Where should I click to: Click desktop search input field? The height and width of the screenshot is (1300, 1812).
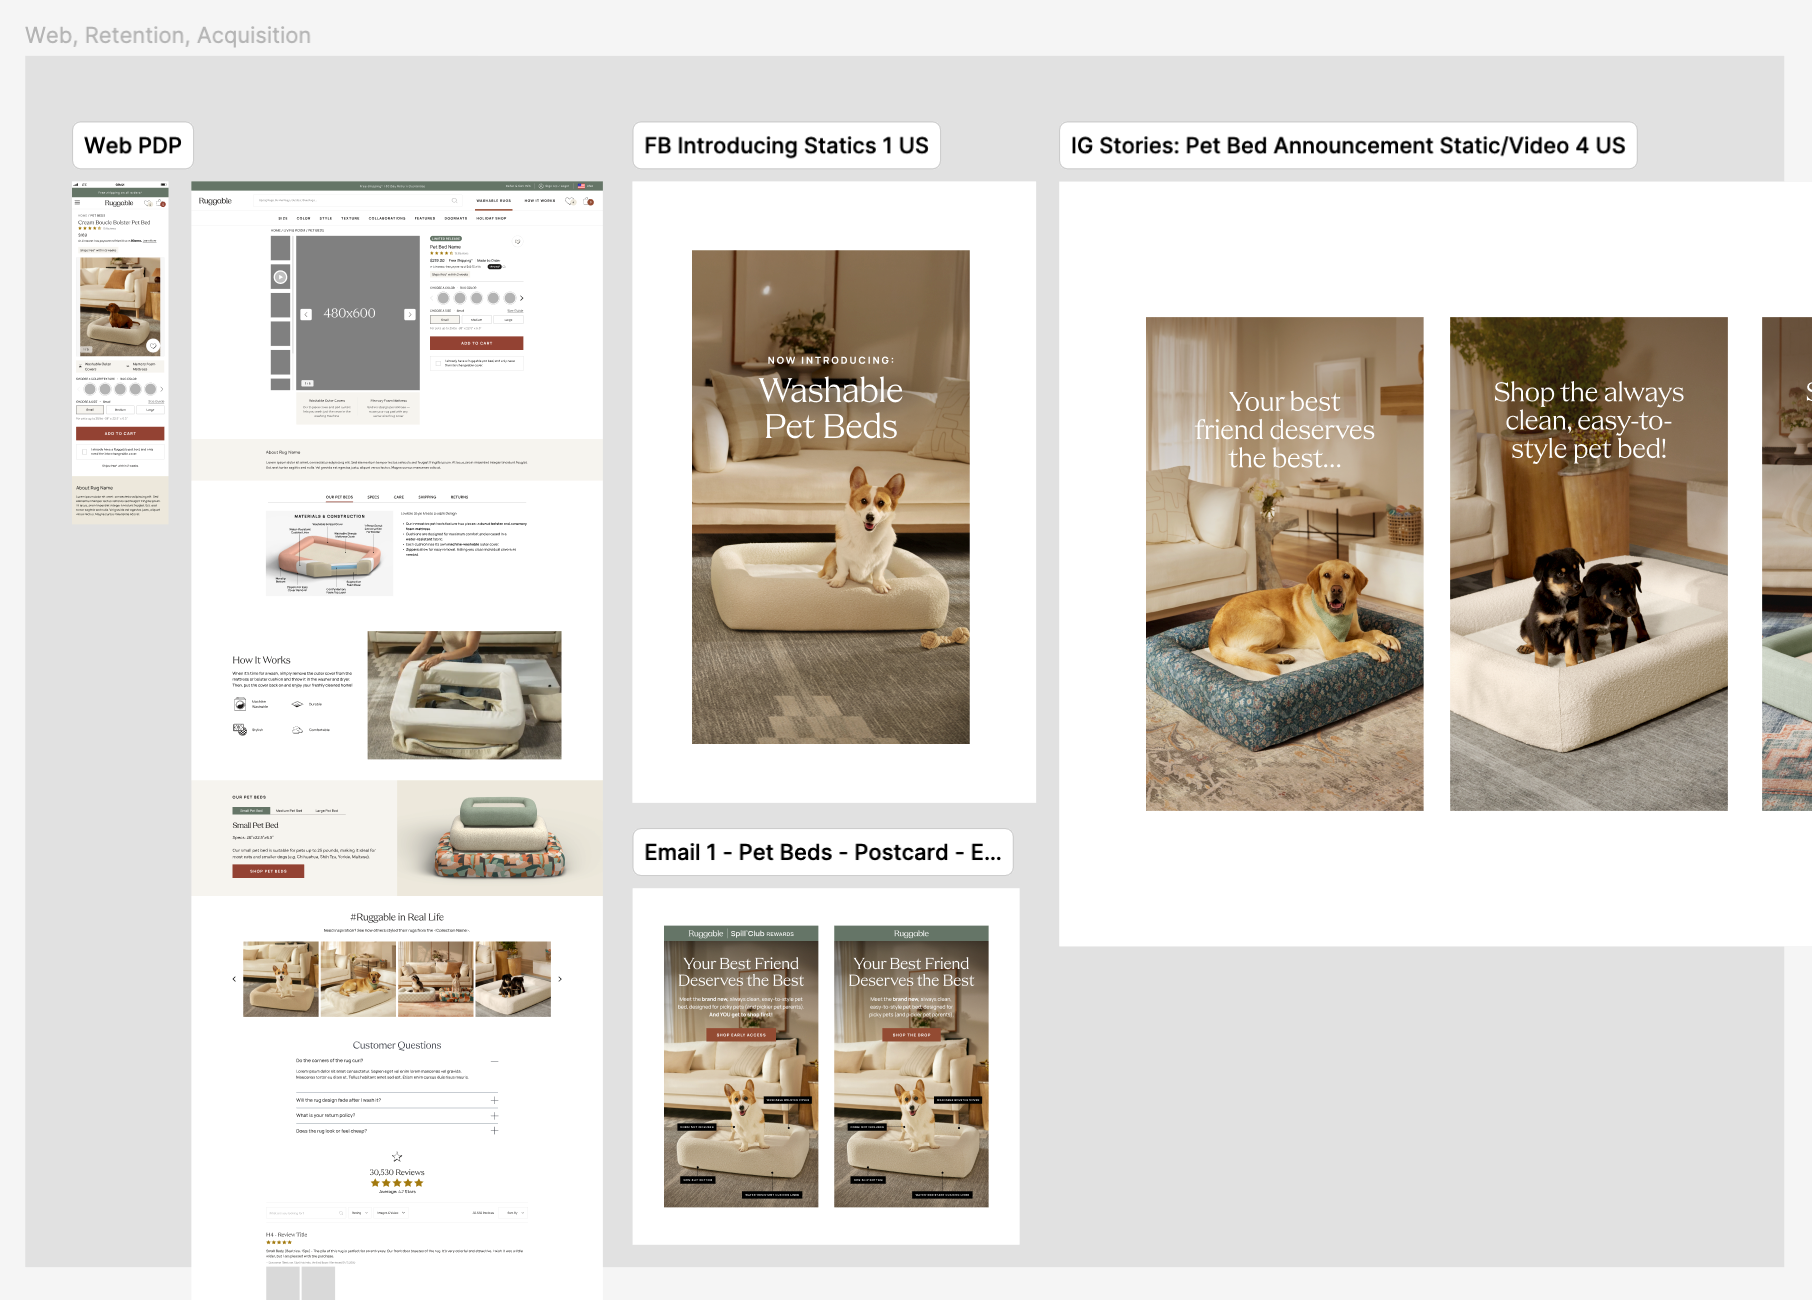click(357, 200)
